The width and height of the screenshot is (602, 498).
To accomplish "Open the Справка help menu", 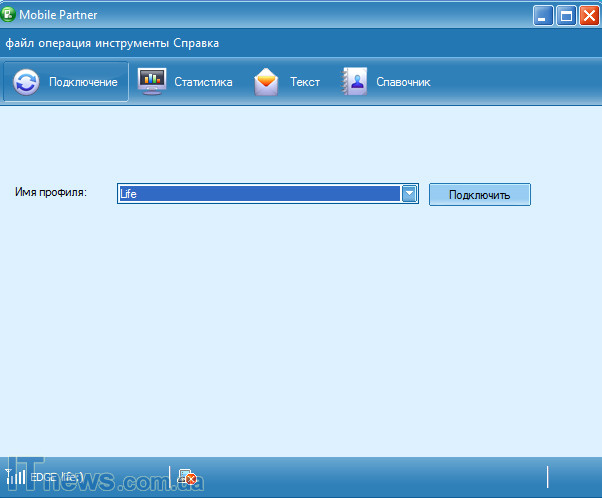I will click(197, 43).
